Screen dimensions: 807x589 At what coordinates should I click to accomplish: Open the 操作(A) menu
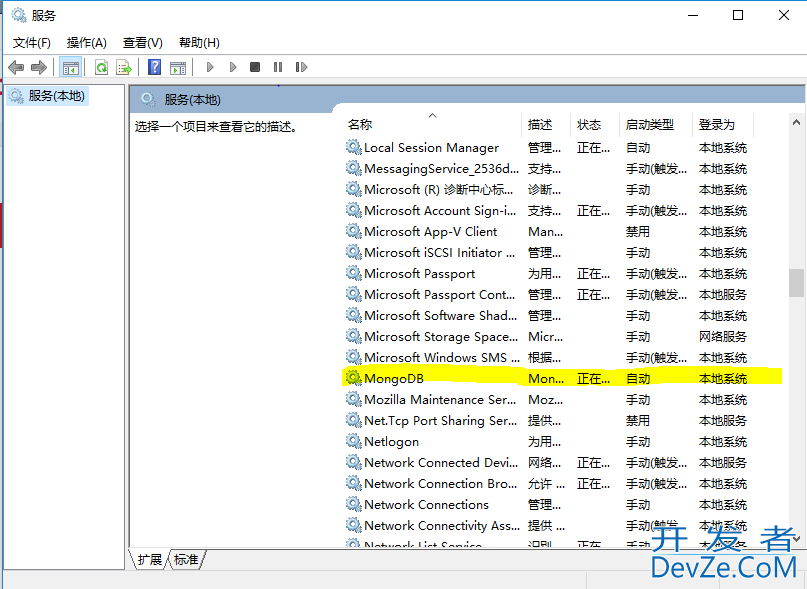(x=87, y=42)
